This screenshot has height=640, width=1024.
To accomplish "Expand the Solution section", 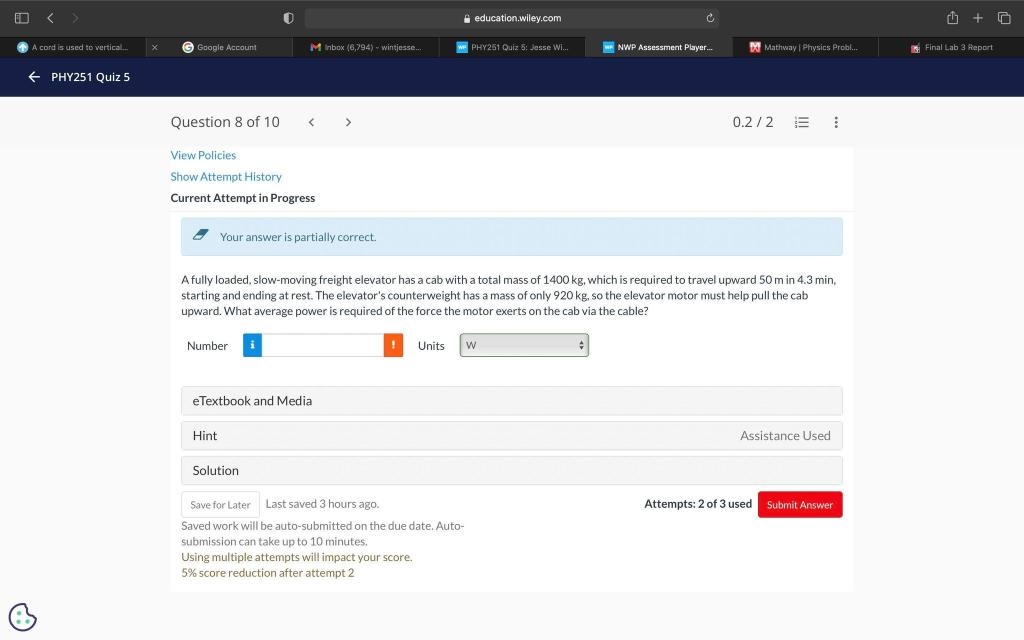I will click(511, 470).
